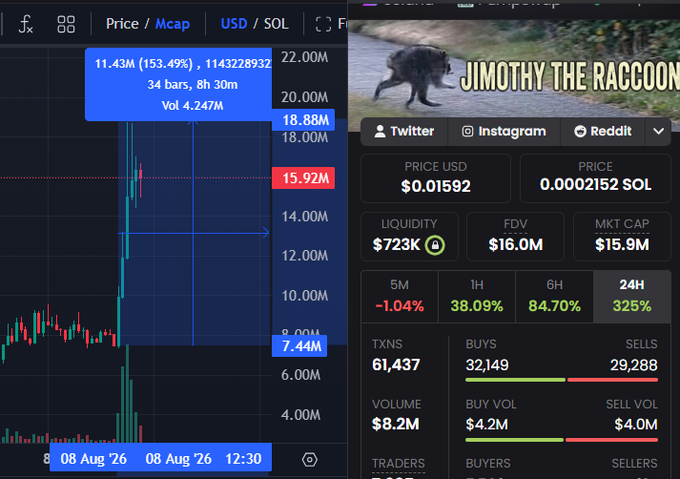
Task: Switch chart to Price mode
Action: pyautogui.click(x=122, y=23)
